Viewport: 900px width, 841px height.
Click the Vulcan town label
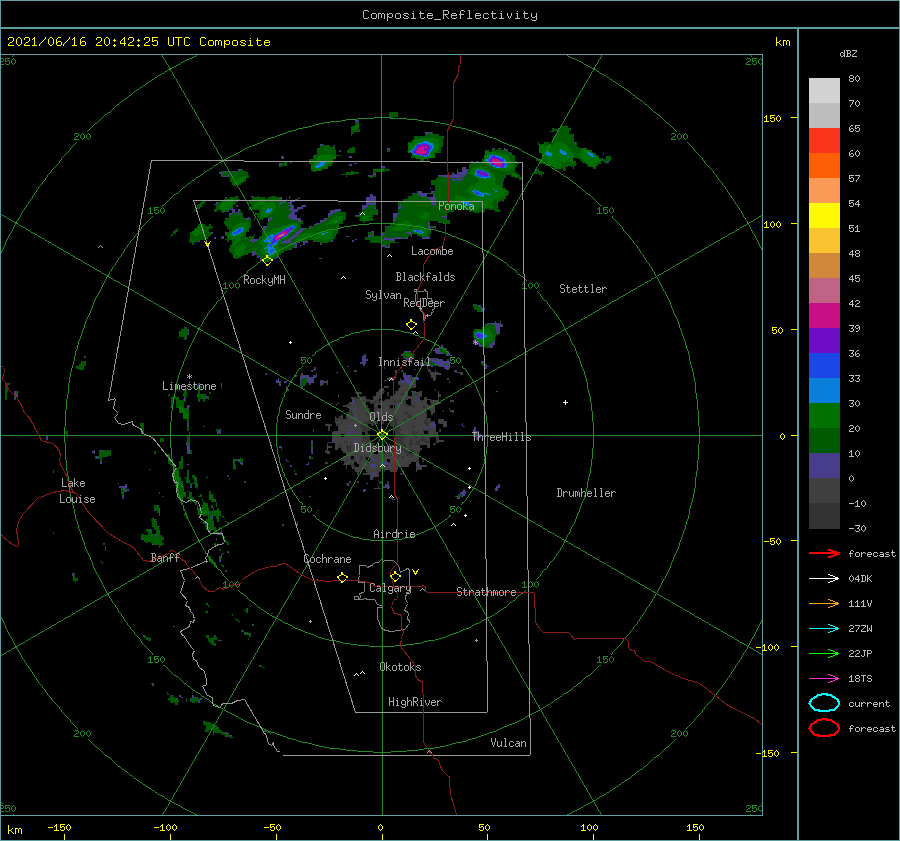point(509,743)
